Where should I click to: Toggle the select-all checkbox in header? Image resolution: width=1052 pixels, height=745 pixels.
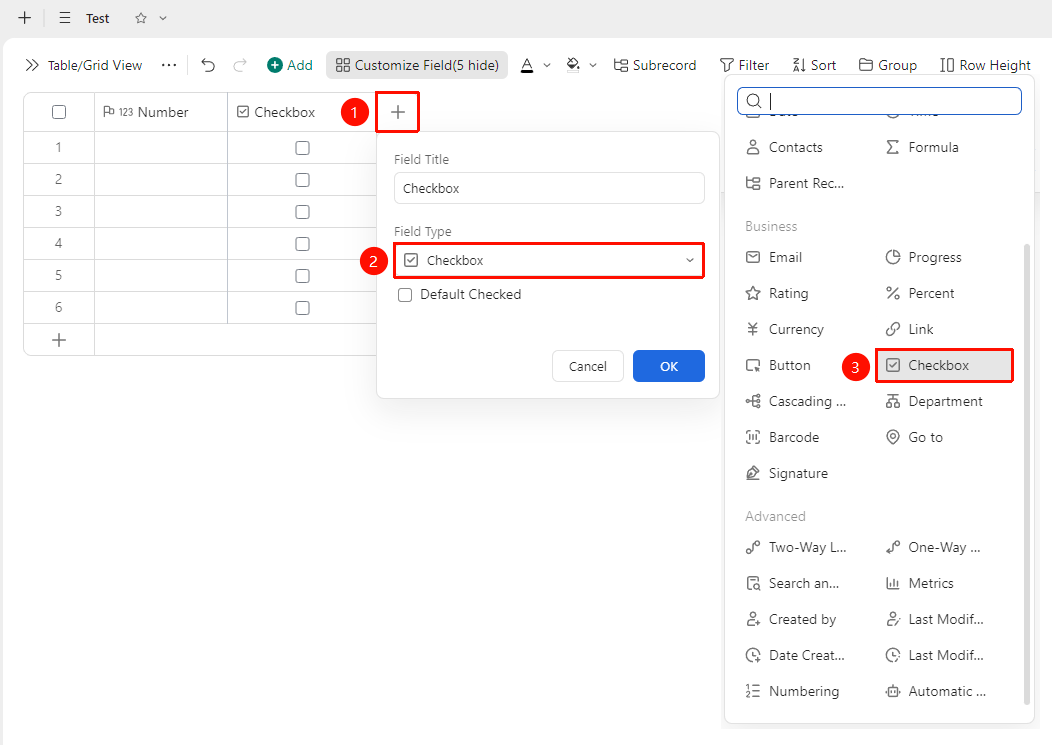coord(59,112)
